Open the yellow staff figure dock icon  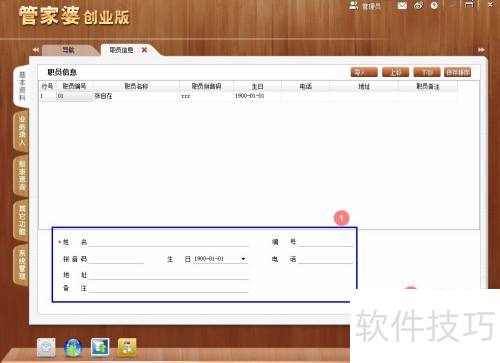click(x=127, y=347)
